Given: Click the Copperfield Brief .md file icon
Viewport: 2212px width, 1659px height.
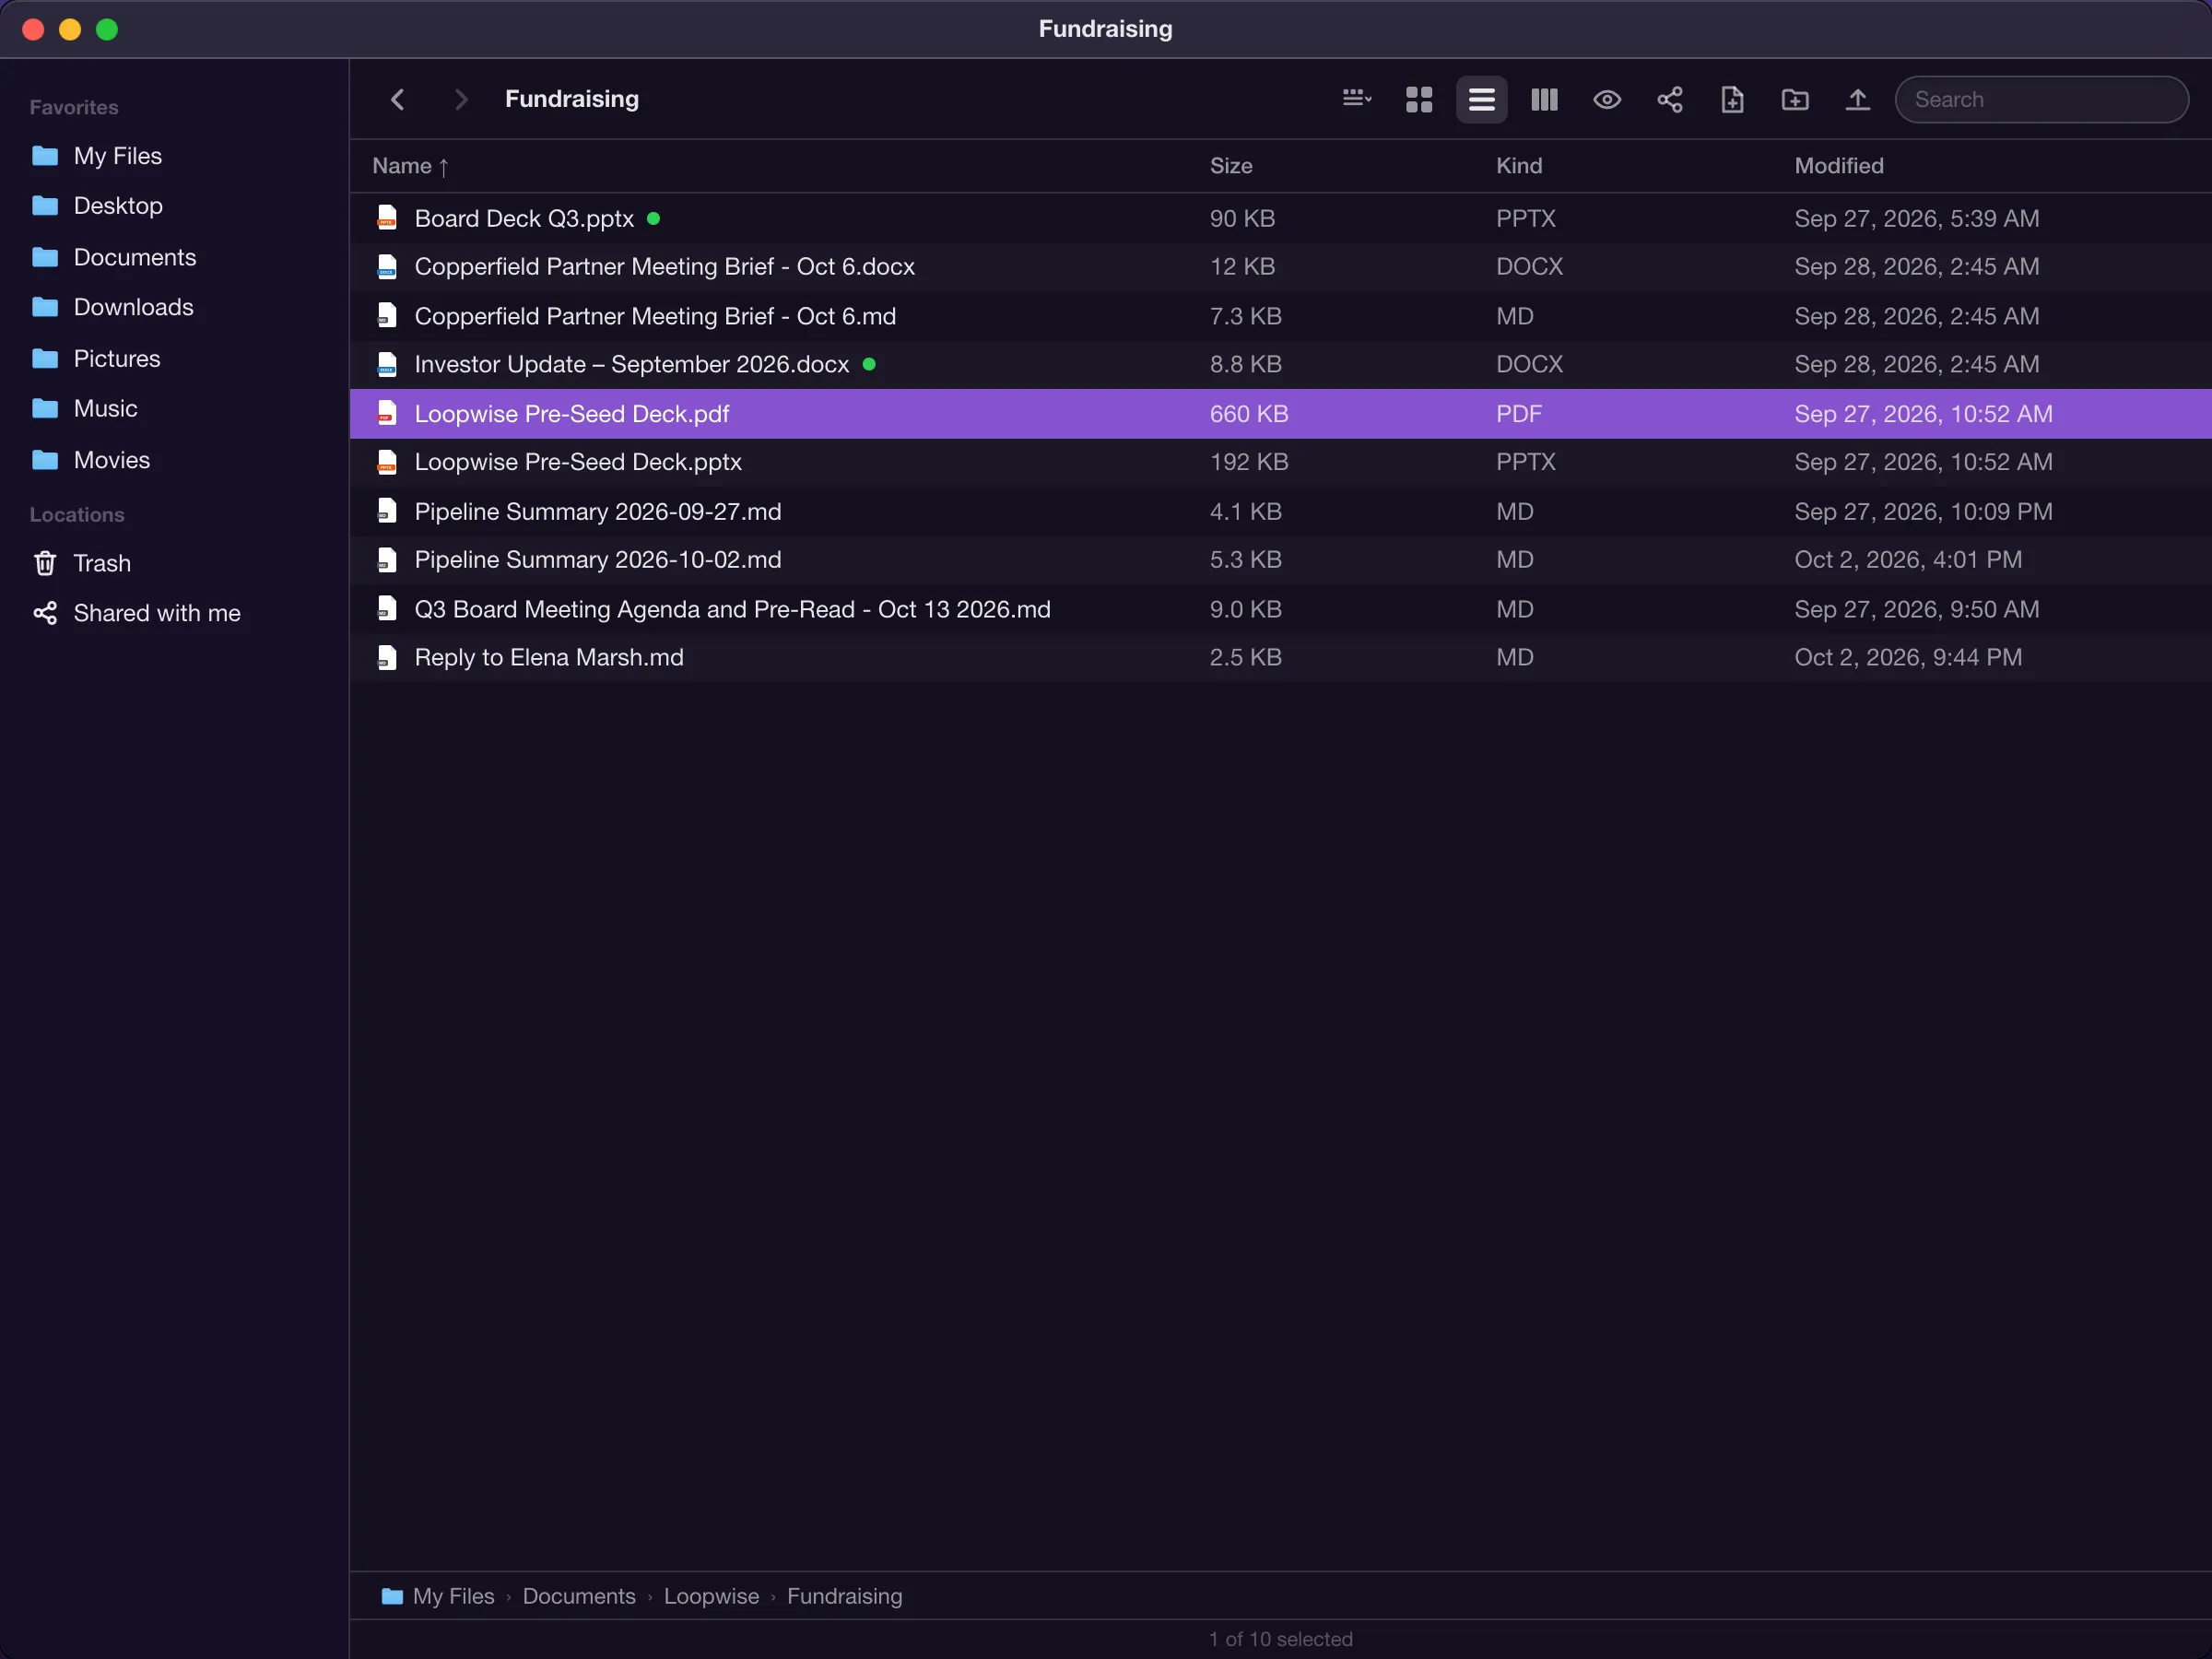Looking at the screenshot, I should 387,316.
